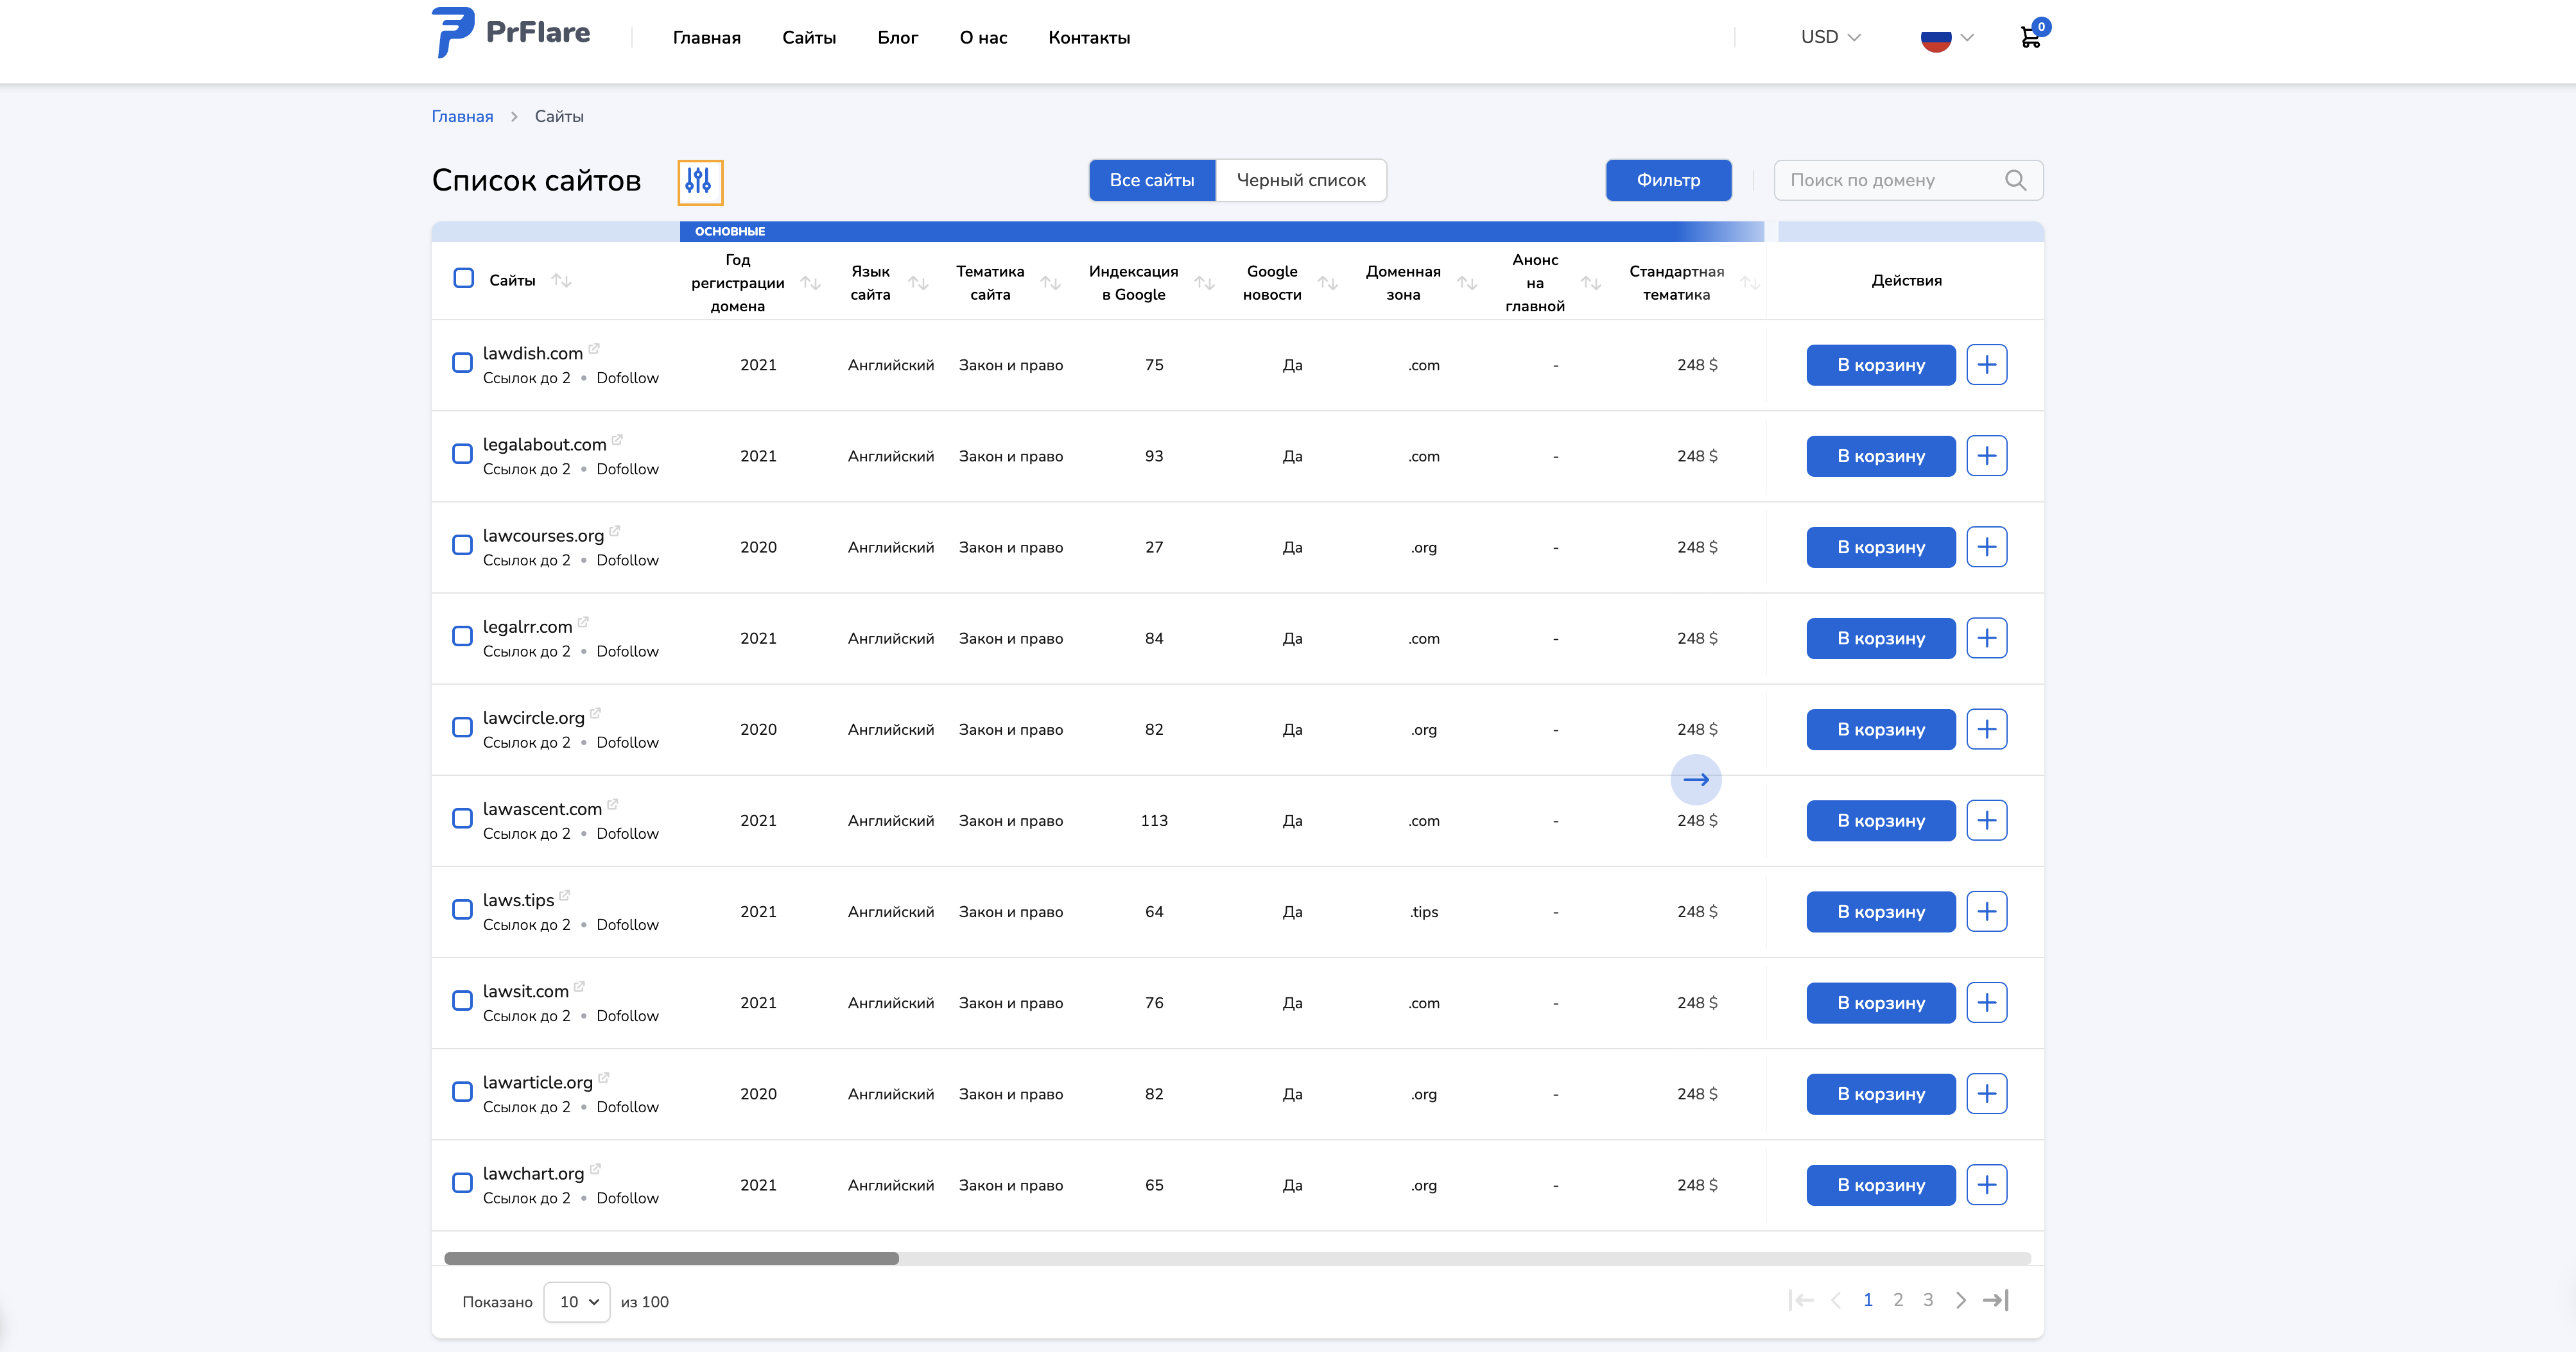Open Блог in the top menu
The width and height of the screenshot is (2576, 1352).
pos(898,38)
